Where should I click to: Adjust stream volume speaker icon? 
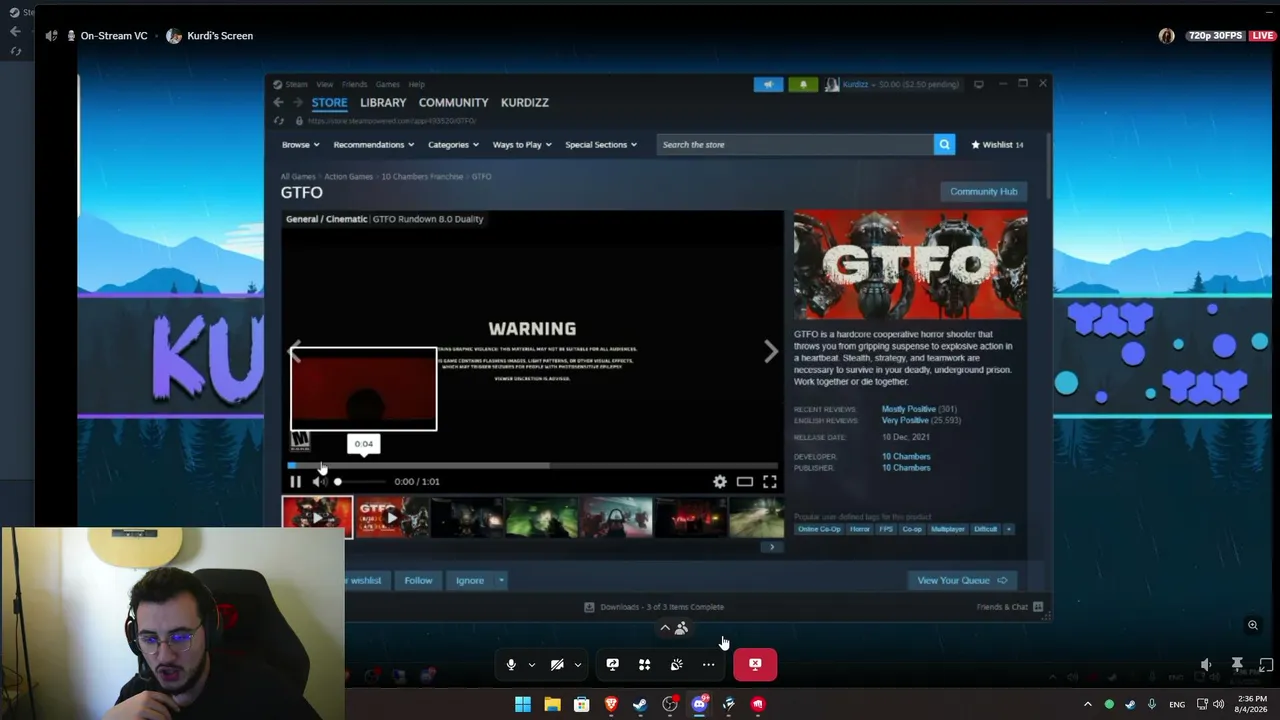(x=1206, y=665)
